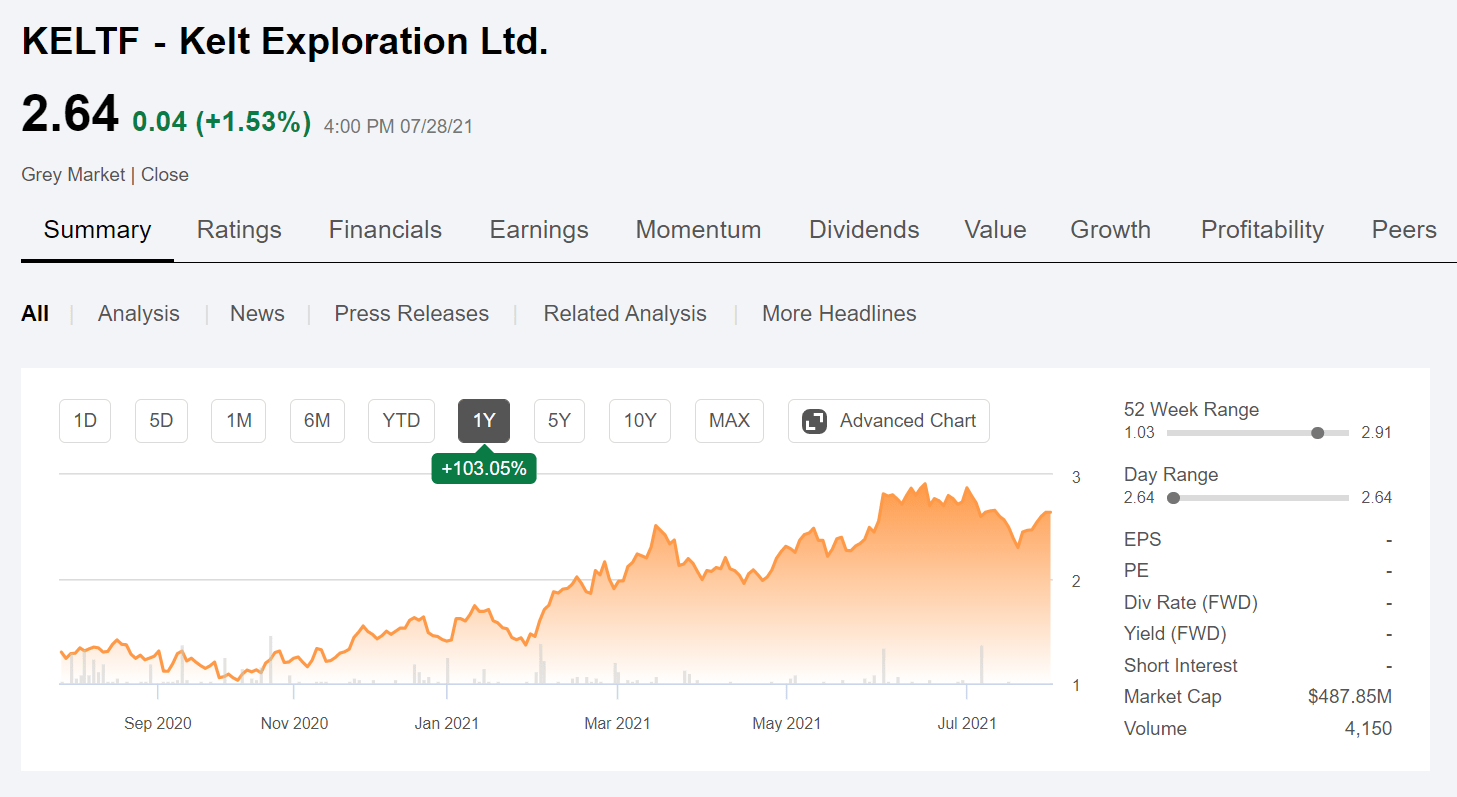Open the Financials tab
Viewport: 1457px width, 797px height.
click(385, 230)
